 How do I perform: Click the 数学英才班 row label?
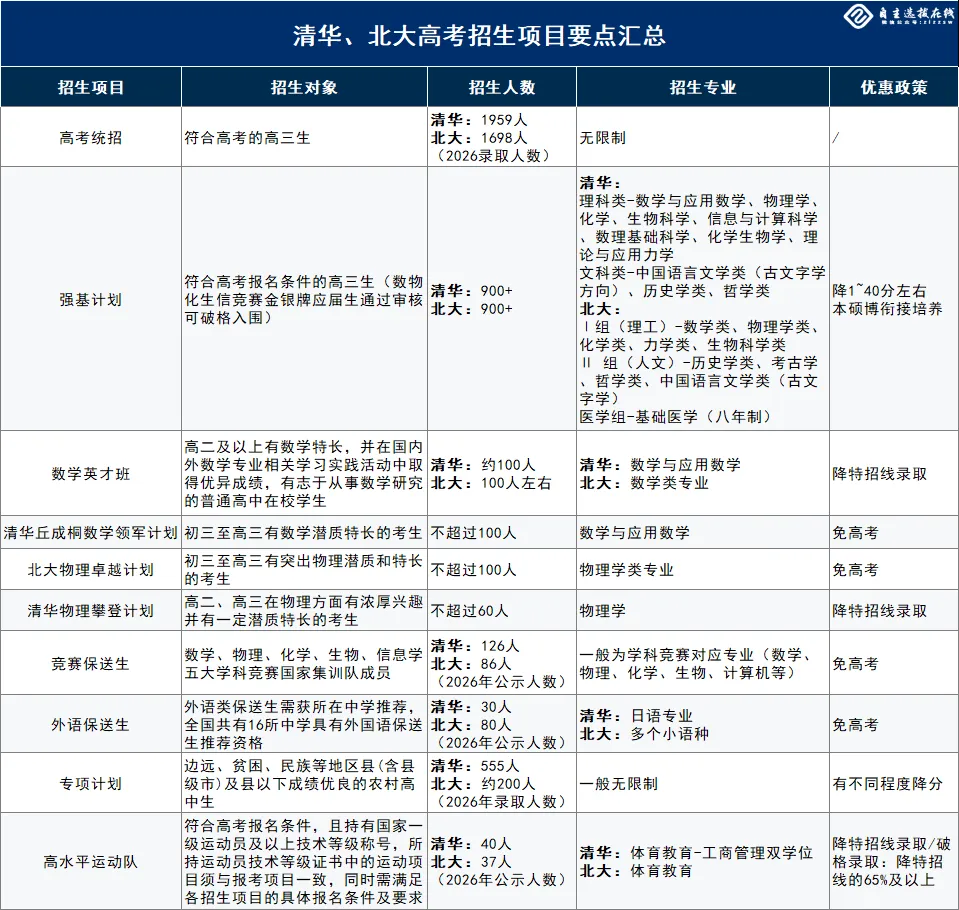[91, 473]
